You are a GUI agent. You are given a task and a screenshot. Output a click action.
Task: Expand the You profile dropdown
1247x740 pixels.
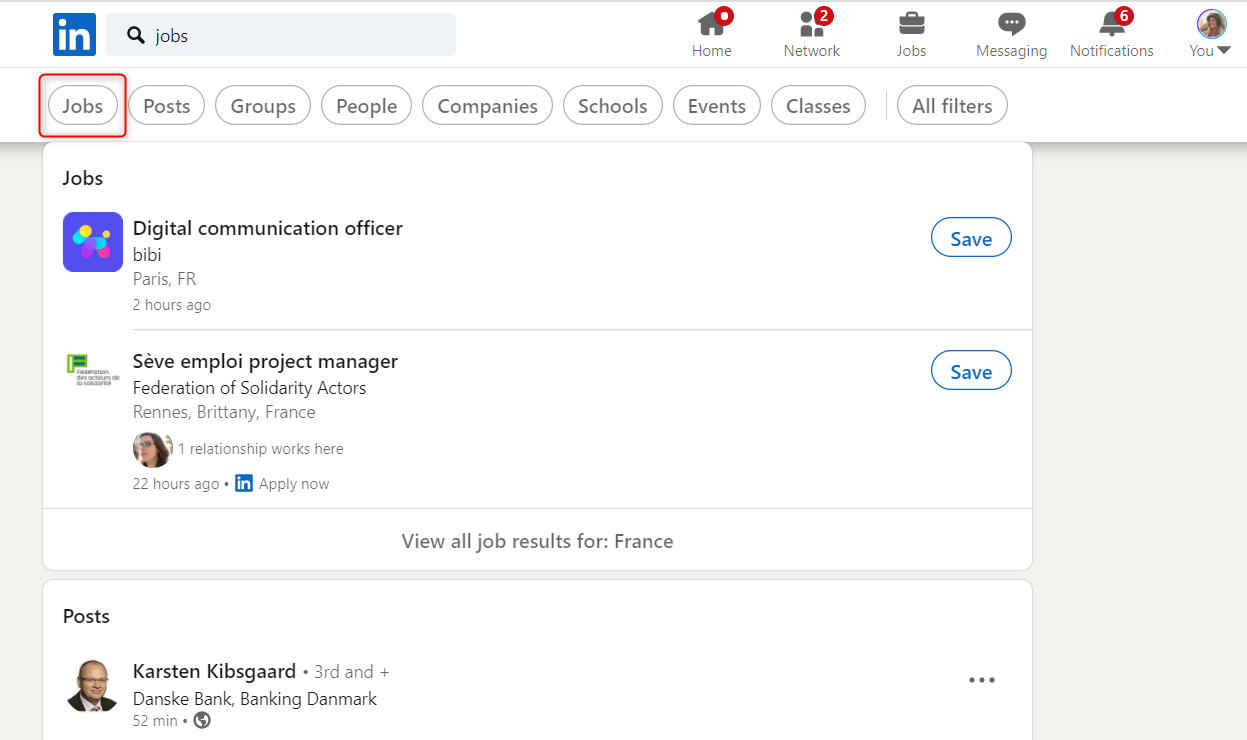tap(1211, 34)
